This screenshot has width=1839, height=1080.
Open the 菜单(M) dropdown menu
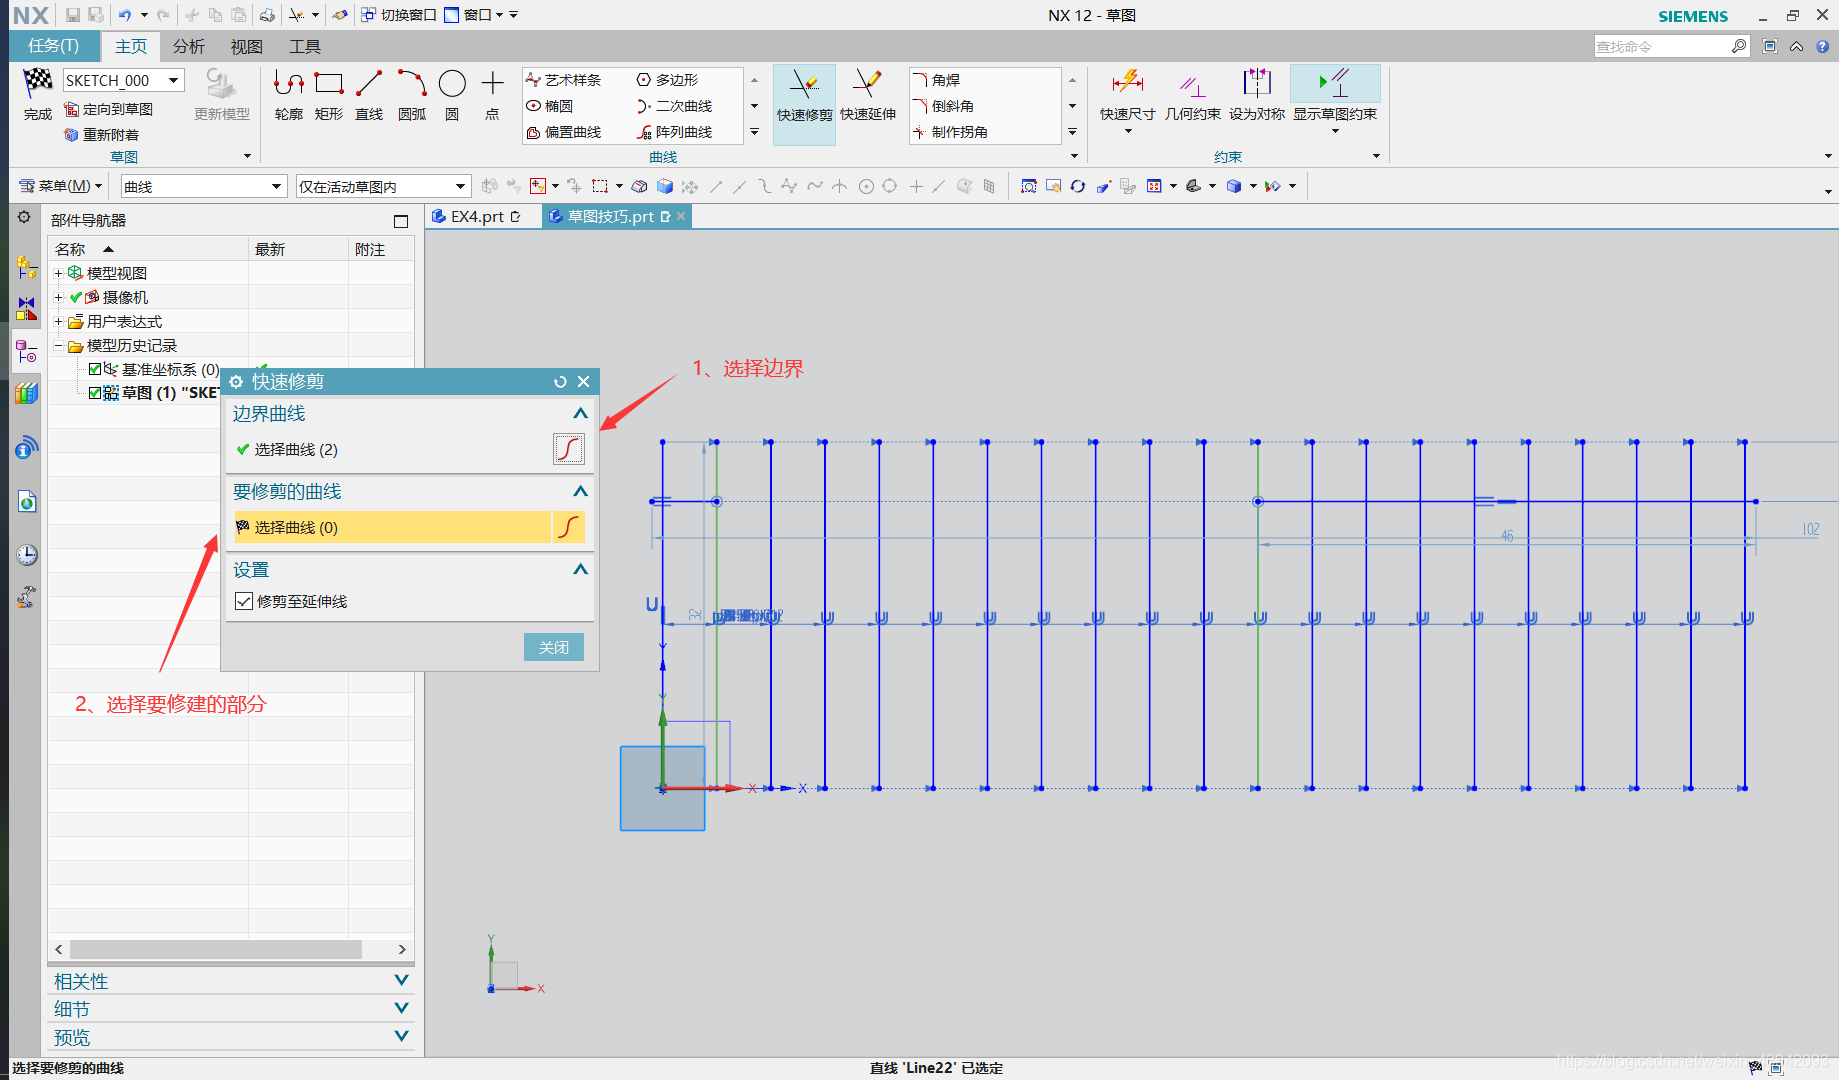coord(62,186)
